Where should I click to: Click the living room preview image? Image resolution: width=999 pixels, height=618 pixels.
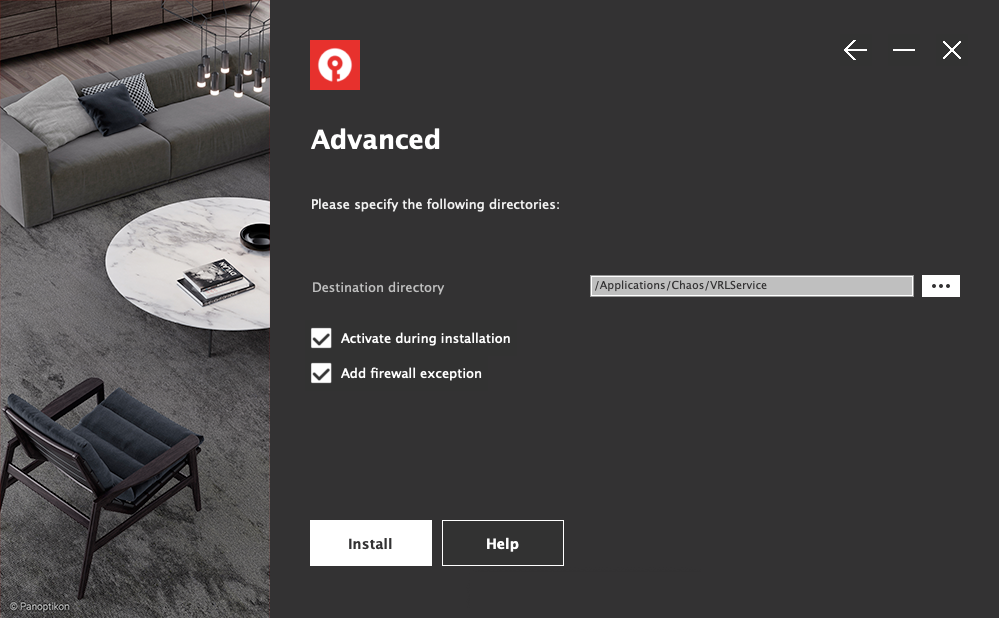(x=135, y=300)
